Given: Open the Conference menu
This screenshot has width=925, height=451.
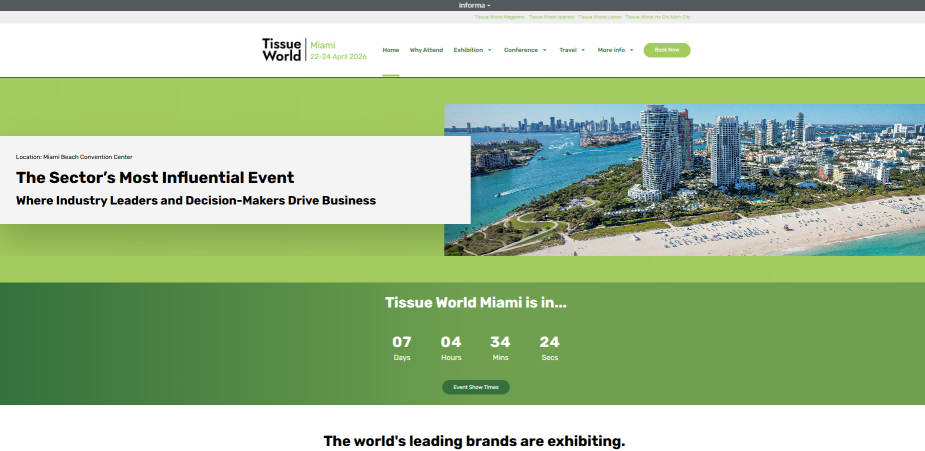Looking at the screenshot, I should pyautogui.click(x=520, y=50).
